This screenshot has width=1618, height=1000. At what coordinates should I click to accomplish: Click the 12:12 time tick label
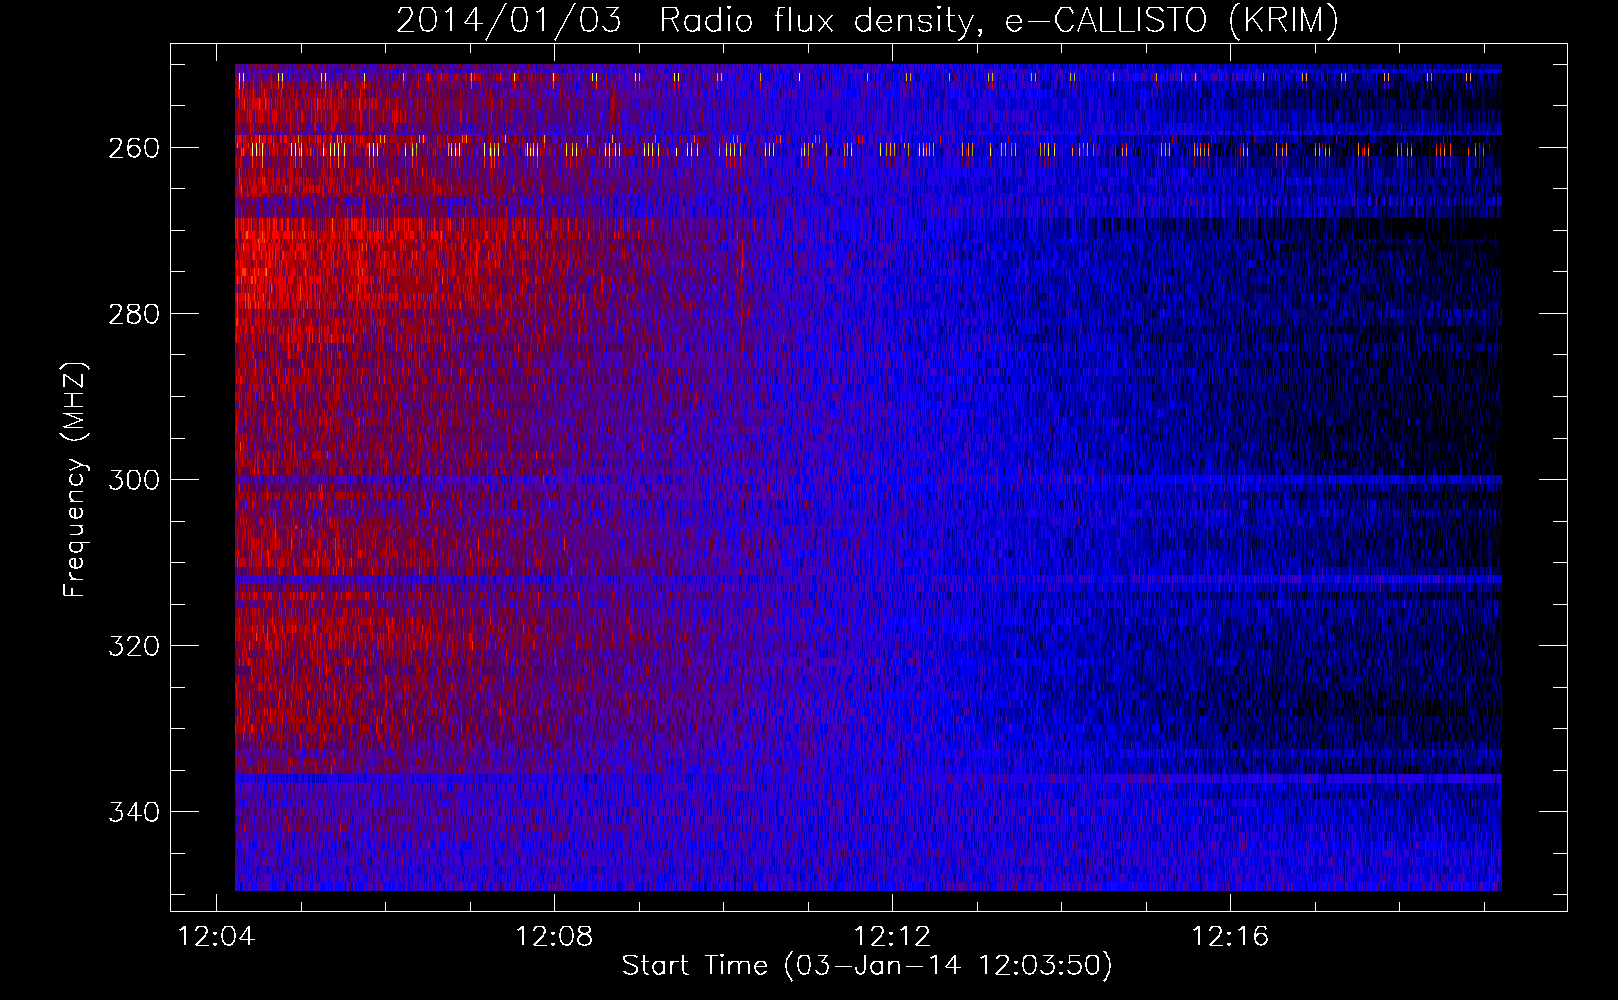(892, 937)
